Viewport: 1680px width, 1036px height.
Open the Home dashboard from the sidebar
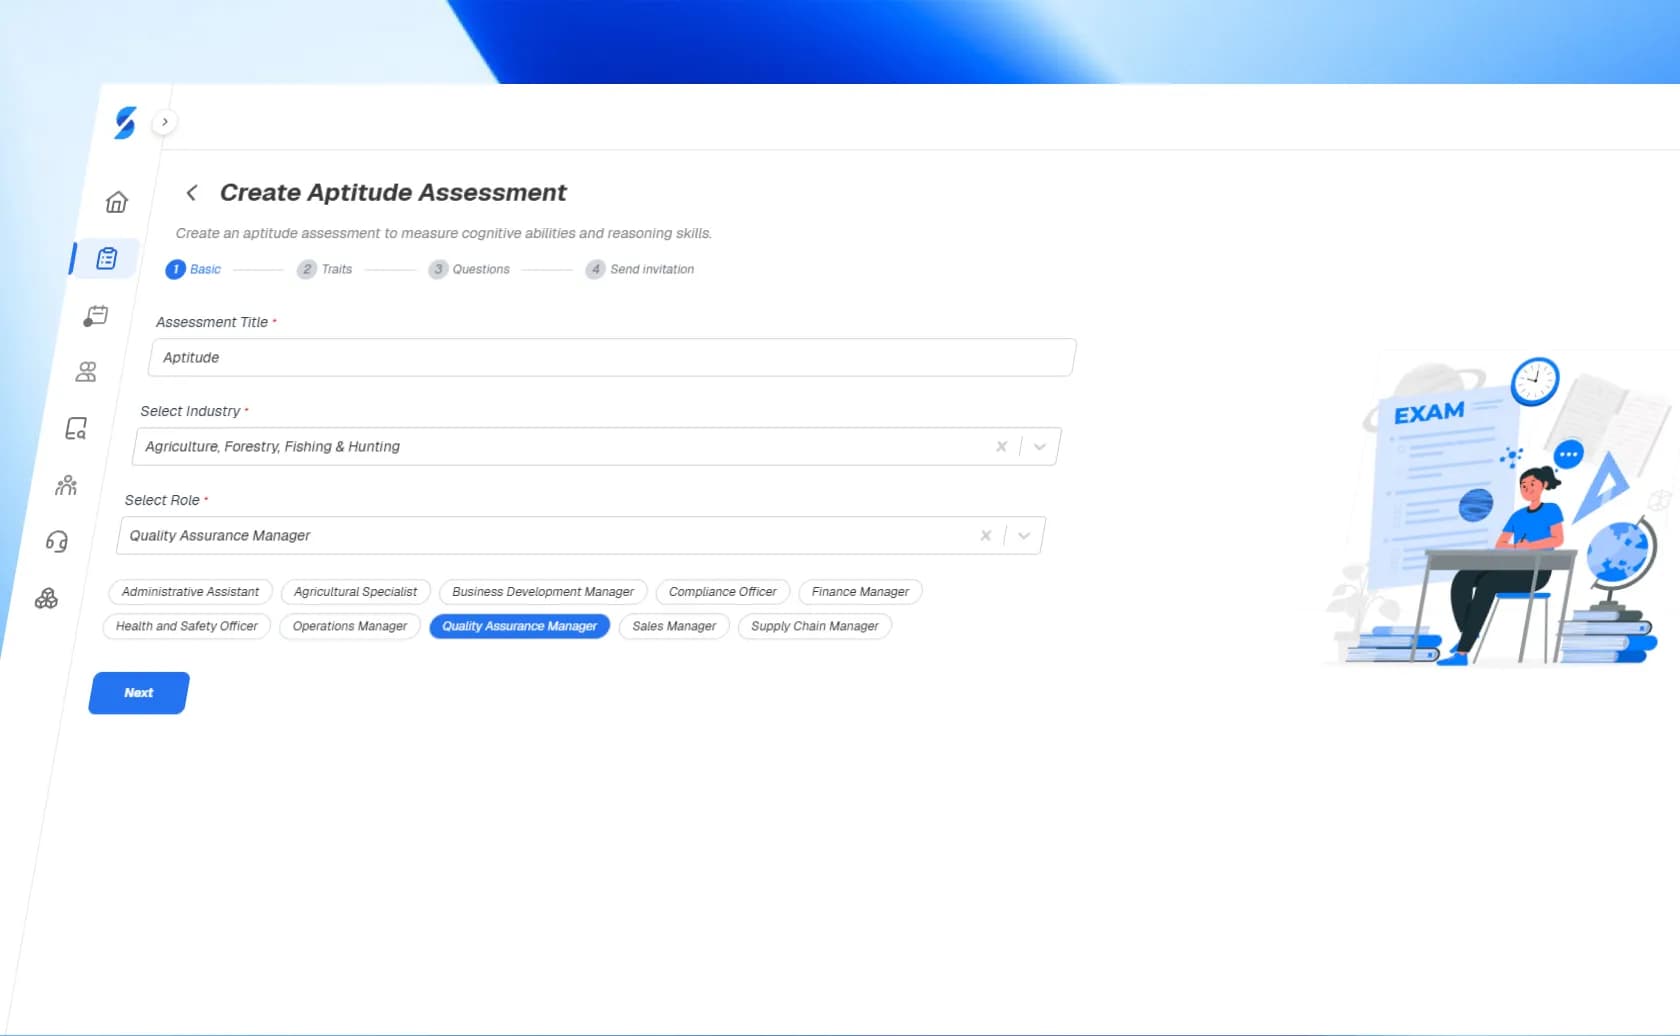point(115,201)
